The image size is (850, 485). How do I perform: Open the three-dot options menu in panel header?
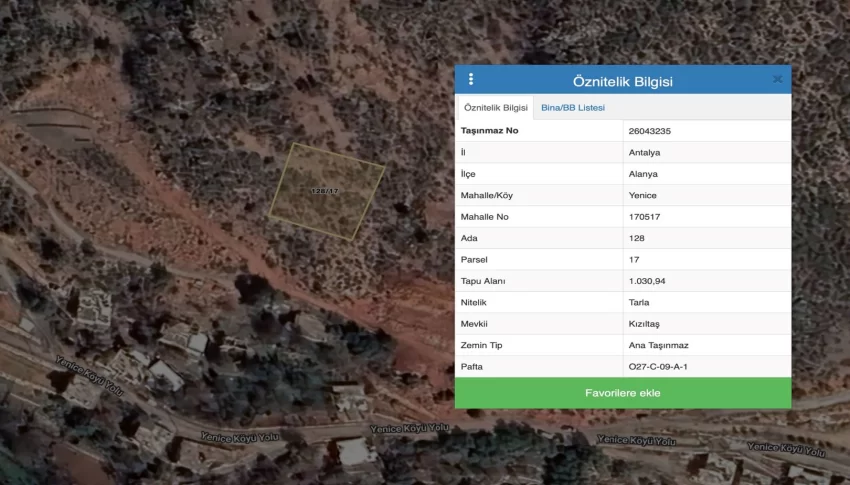[x=471, y=80]
